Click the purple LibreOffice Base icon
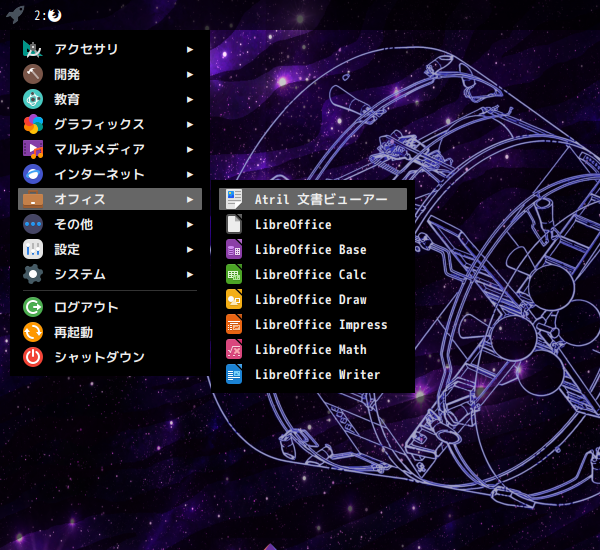This screenshot has width=600, height=550. (234, 249)
